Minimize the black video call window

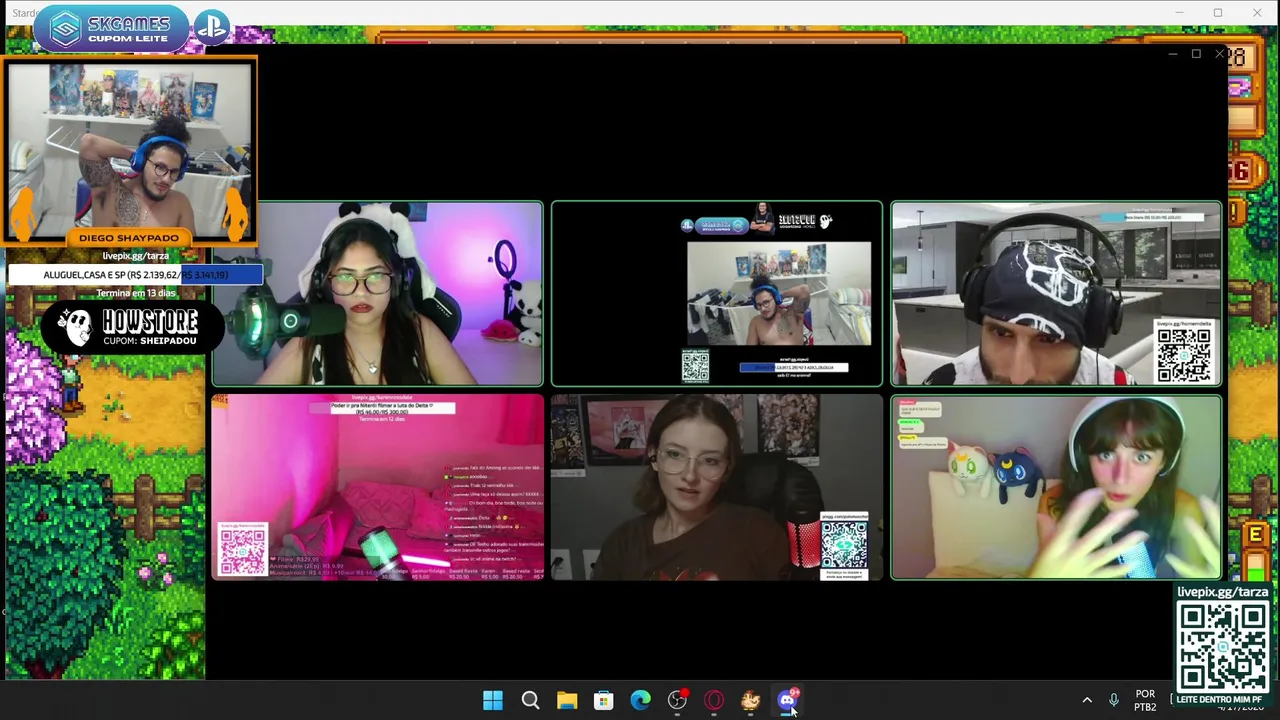[x=1172, y=54]
